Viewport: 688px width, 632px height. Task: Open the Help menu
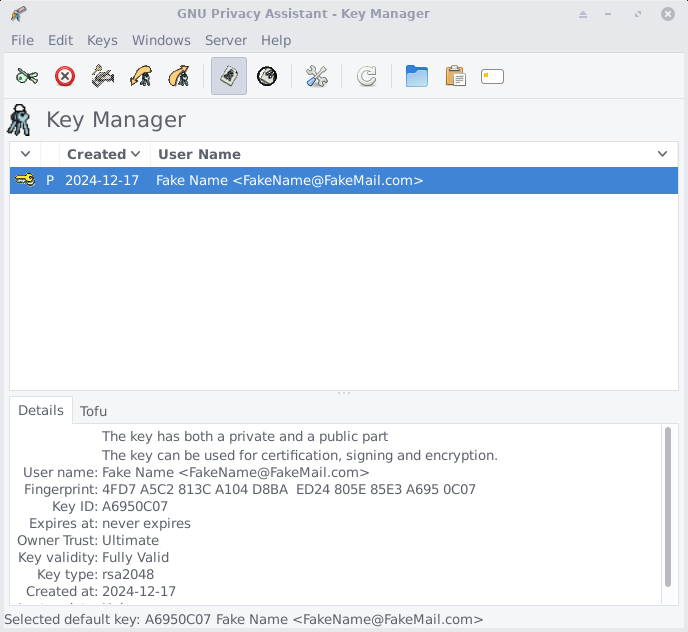coord(276,40)
